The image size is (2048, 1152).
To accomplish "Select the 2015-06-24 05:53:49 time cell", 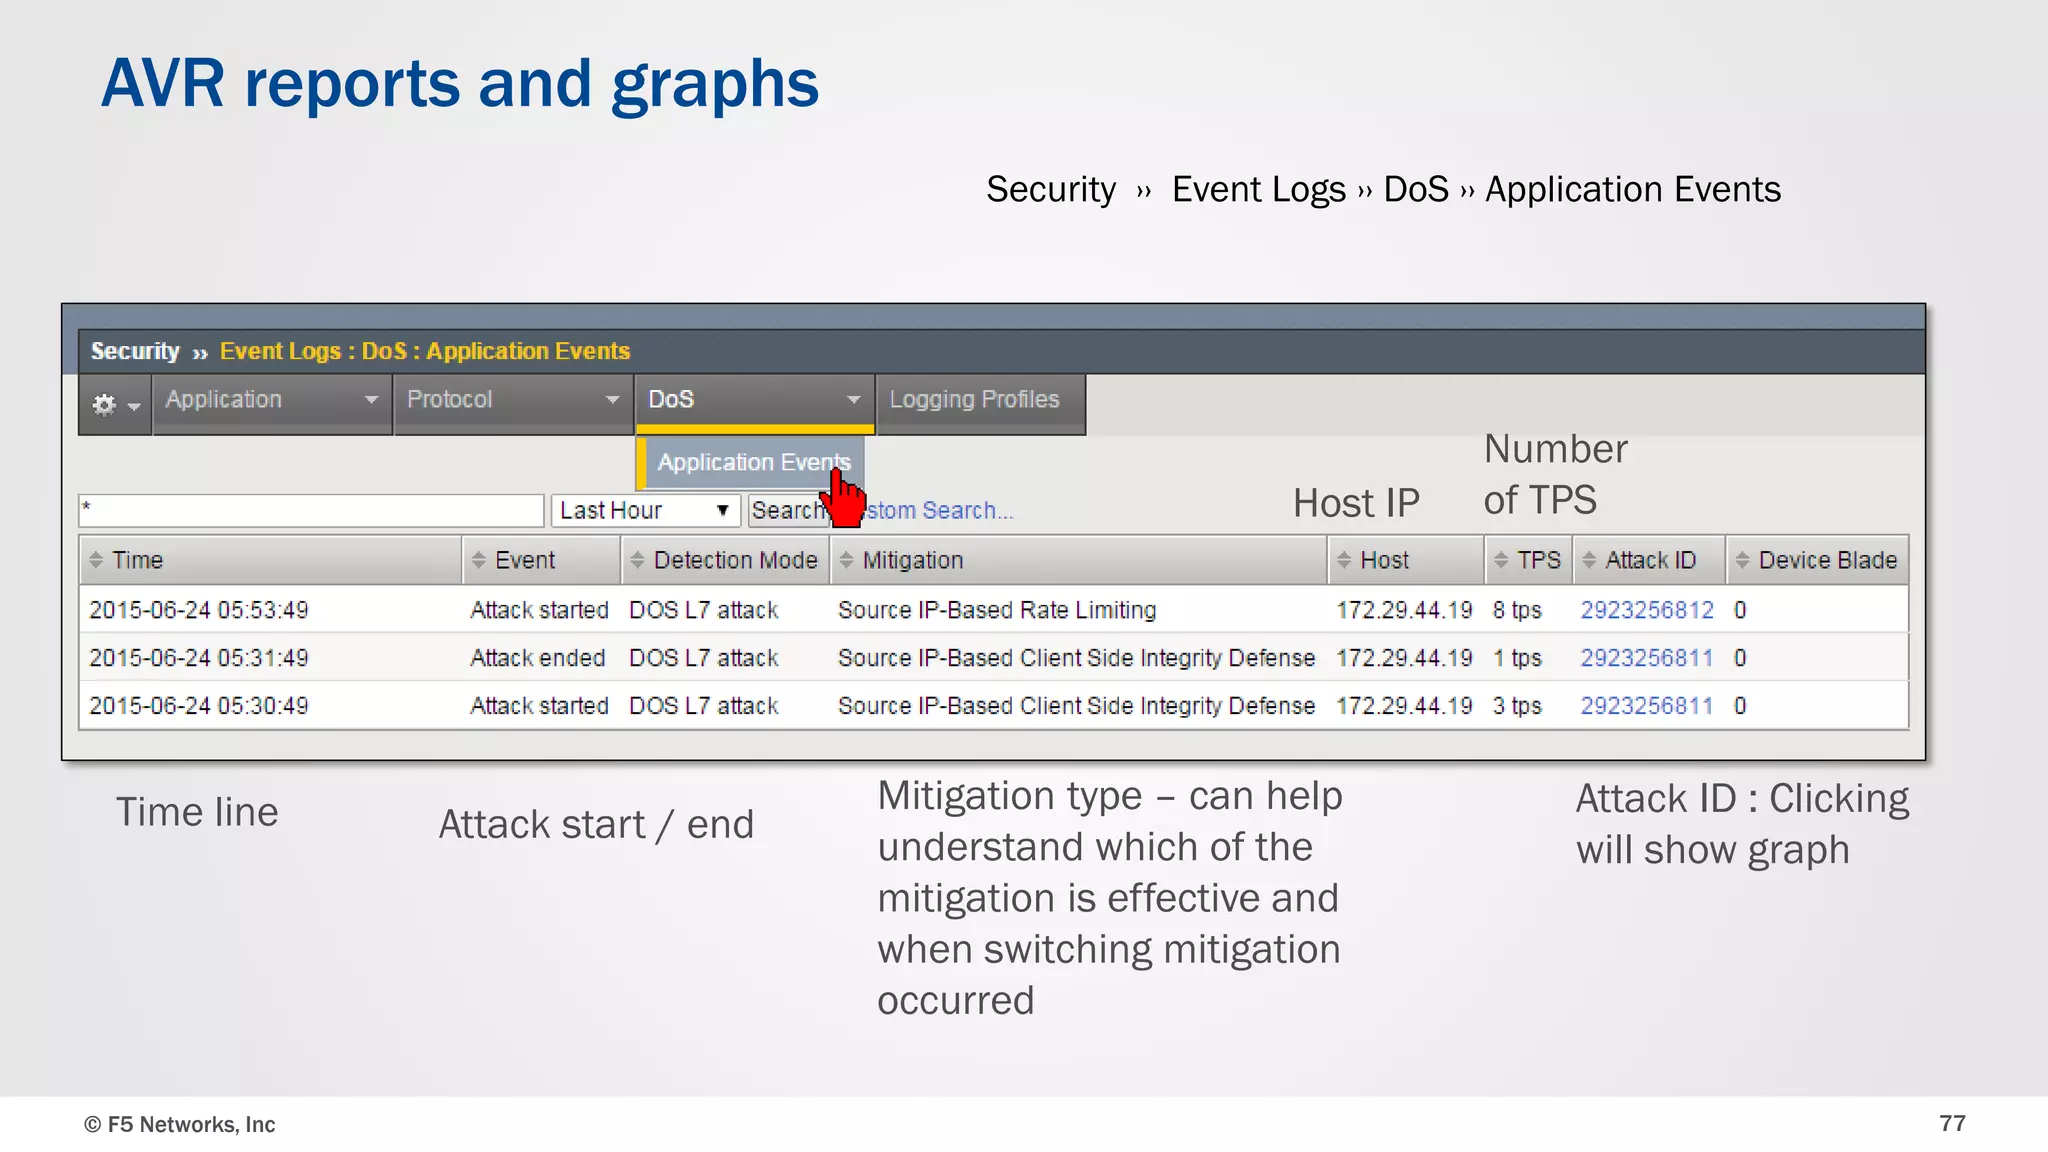I will click(199, 610).
